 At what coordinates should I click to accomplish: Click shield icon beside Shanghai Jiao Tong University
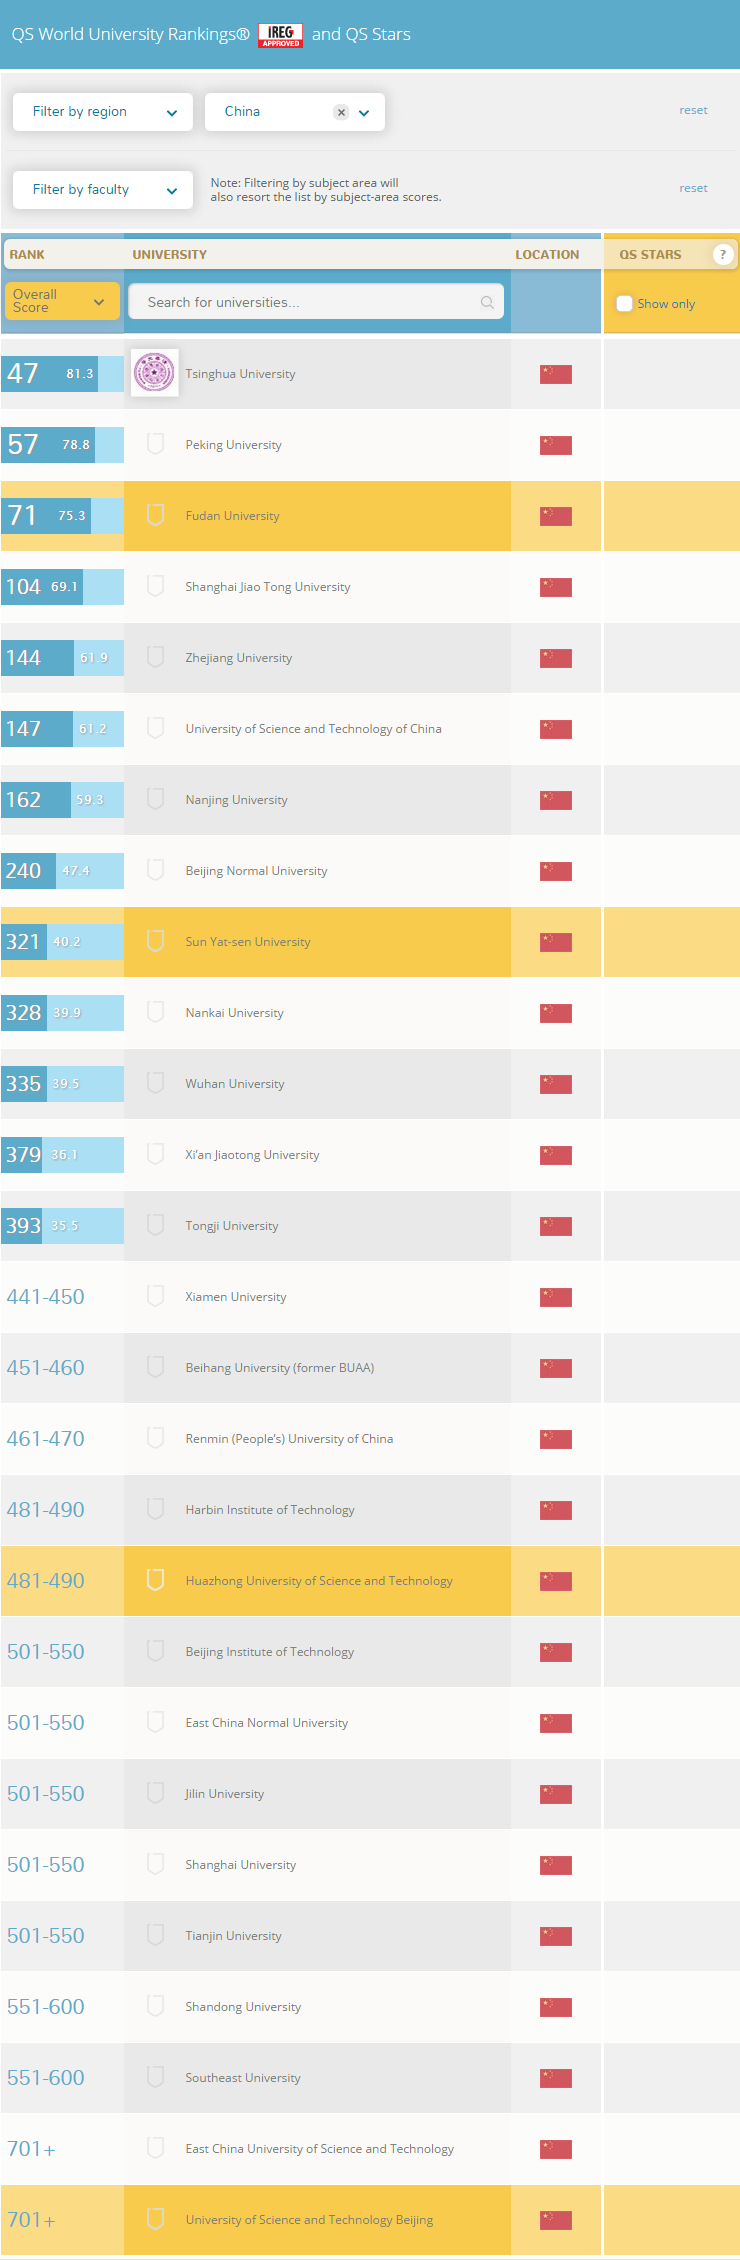point(155,586)
